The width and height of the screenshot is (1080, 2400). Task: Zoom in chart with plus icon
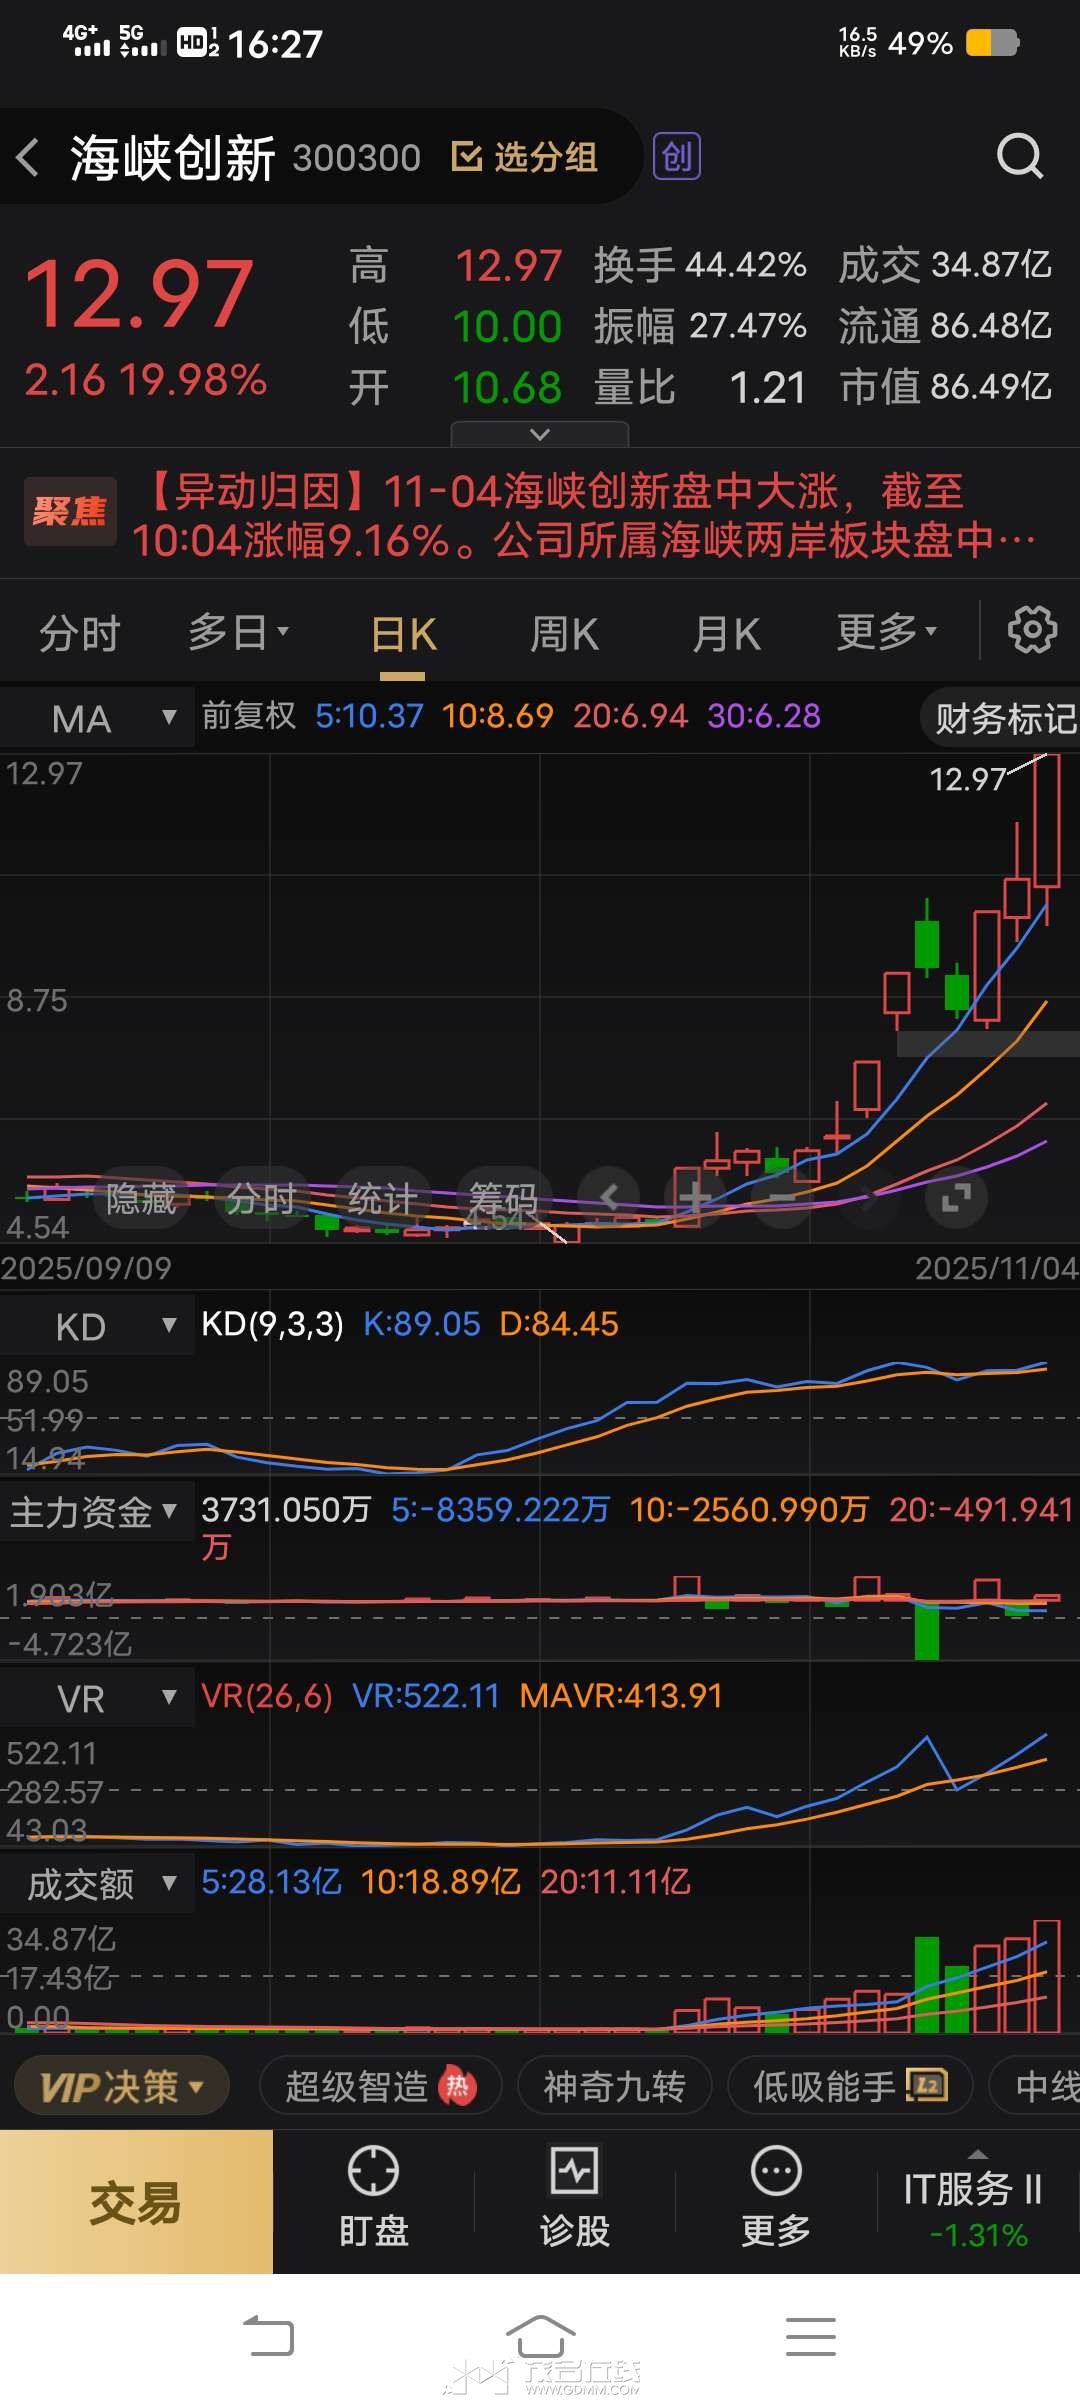pos(694,1197)
